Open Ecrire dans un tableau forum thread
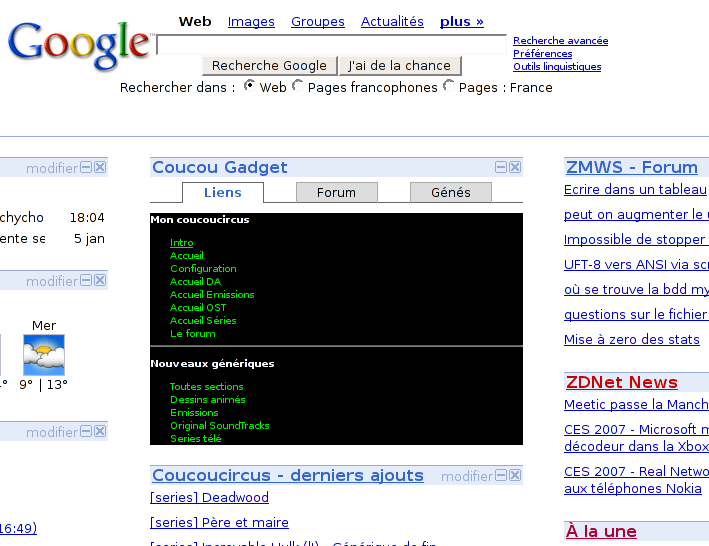Screen dimensions: 709x546 pos(635,190)
